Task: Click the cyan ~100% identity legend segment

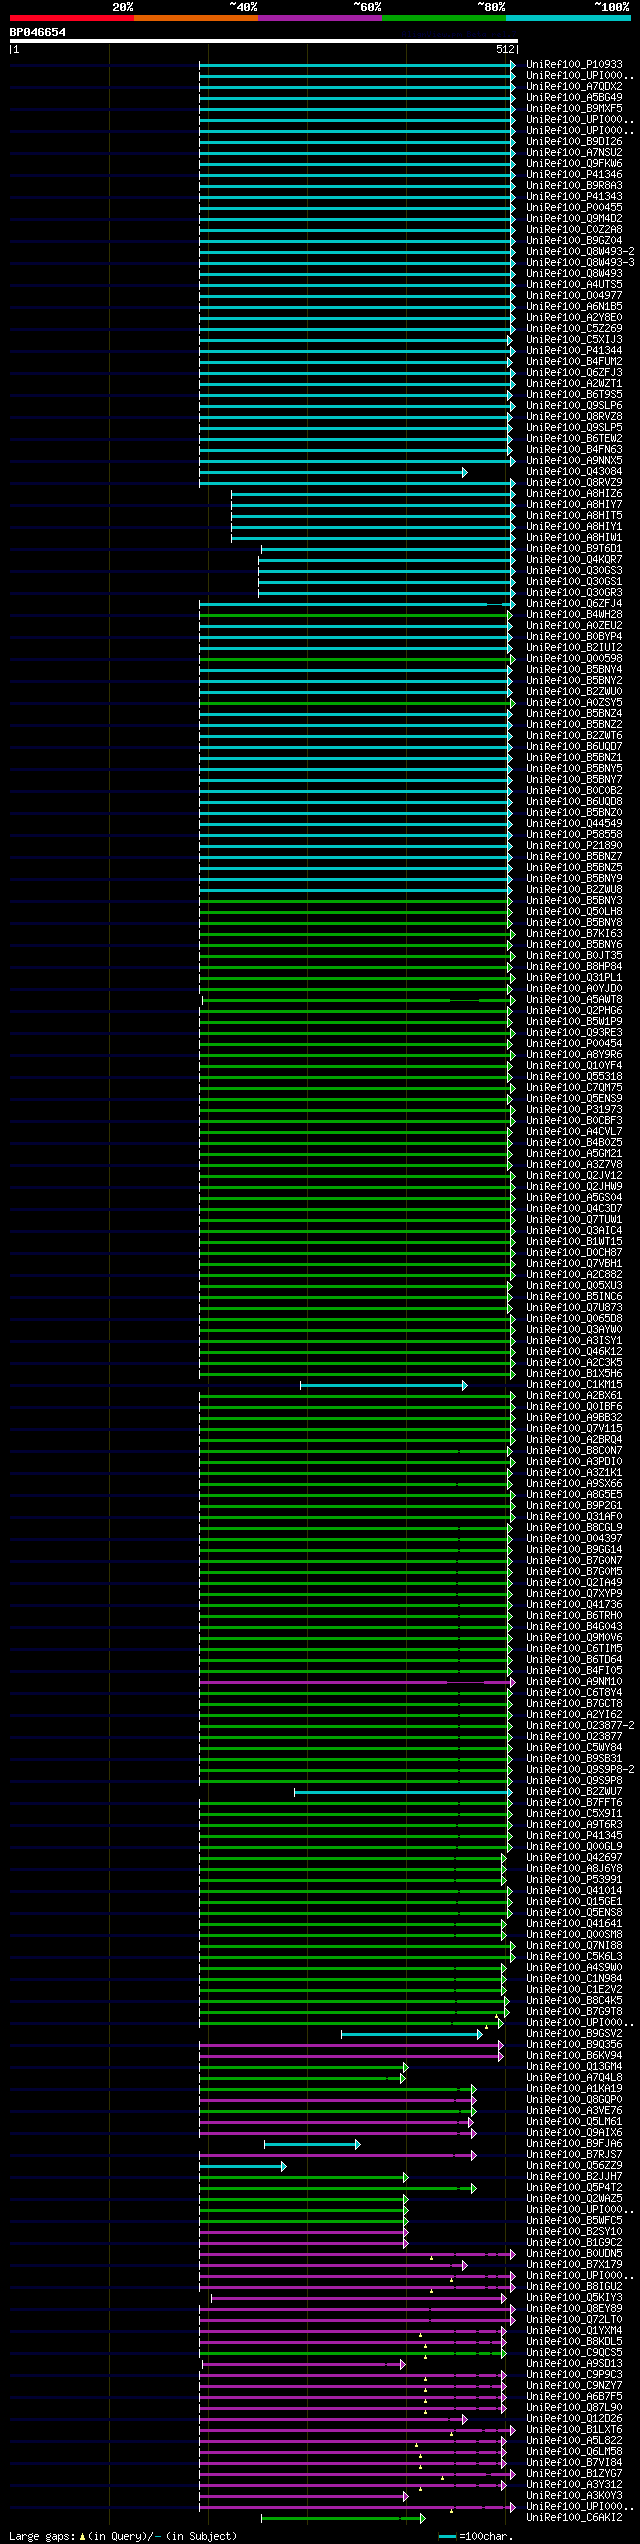Action: pos(568,18)
